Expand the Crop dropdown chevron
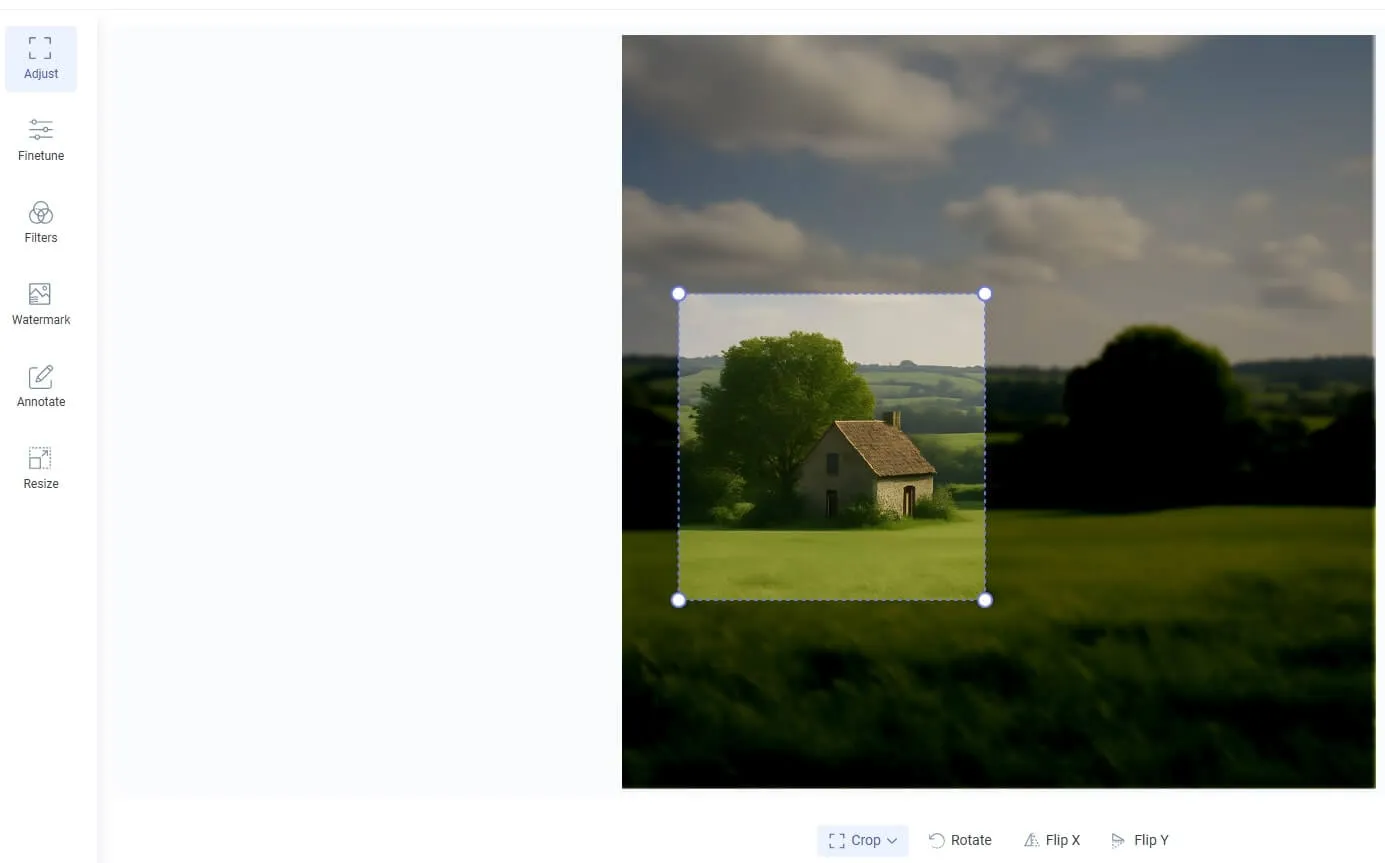Image resolution: width=1385 pixels, height=863 pixels. [x=892, y=841]
